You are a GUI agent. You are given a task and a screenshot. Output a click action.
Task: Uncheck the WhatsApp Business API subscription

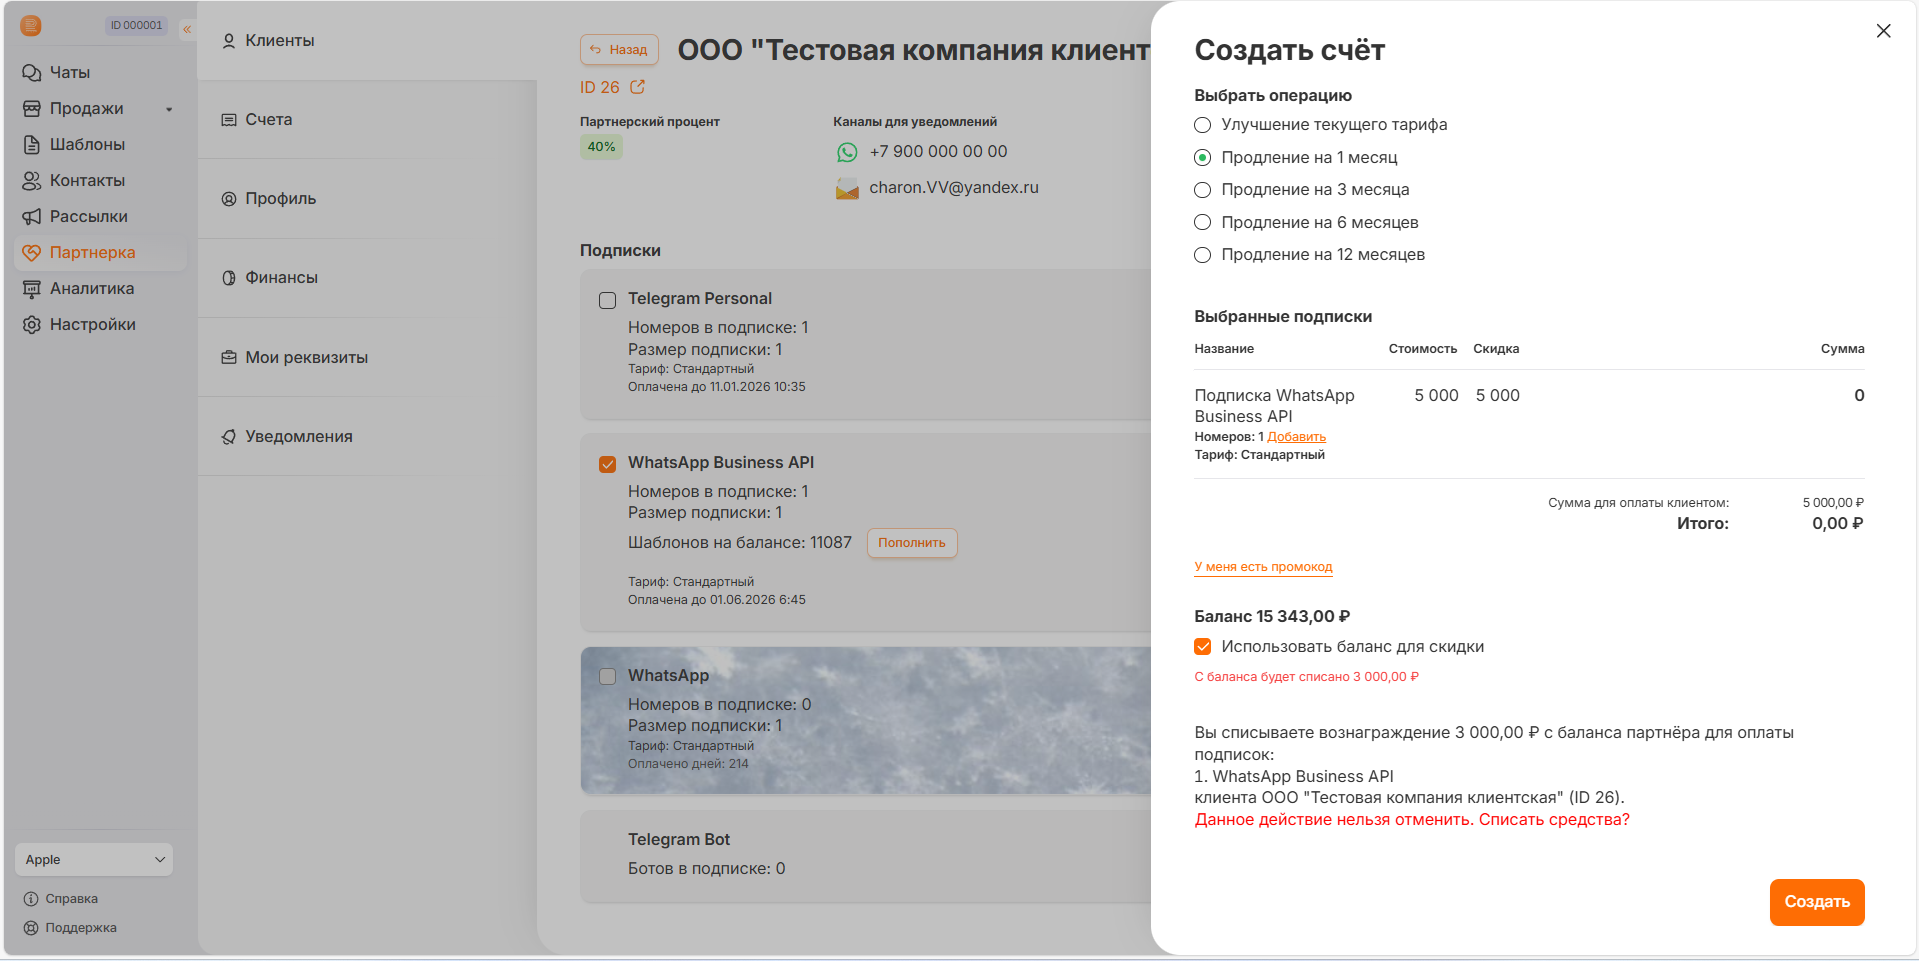pyautogui.click(x=607, y=464)
